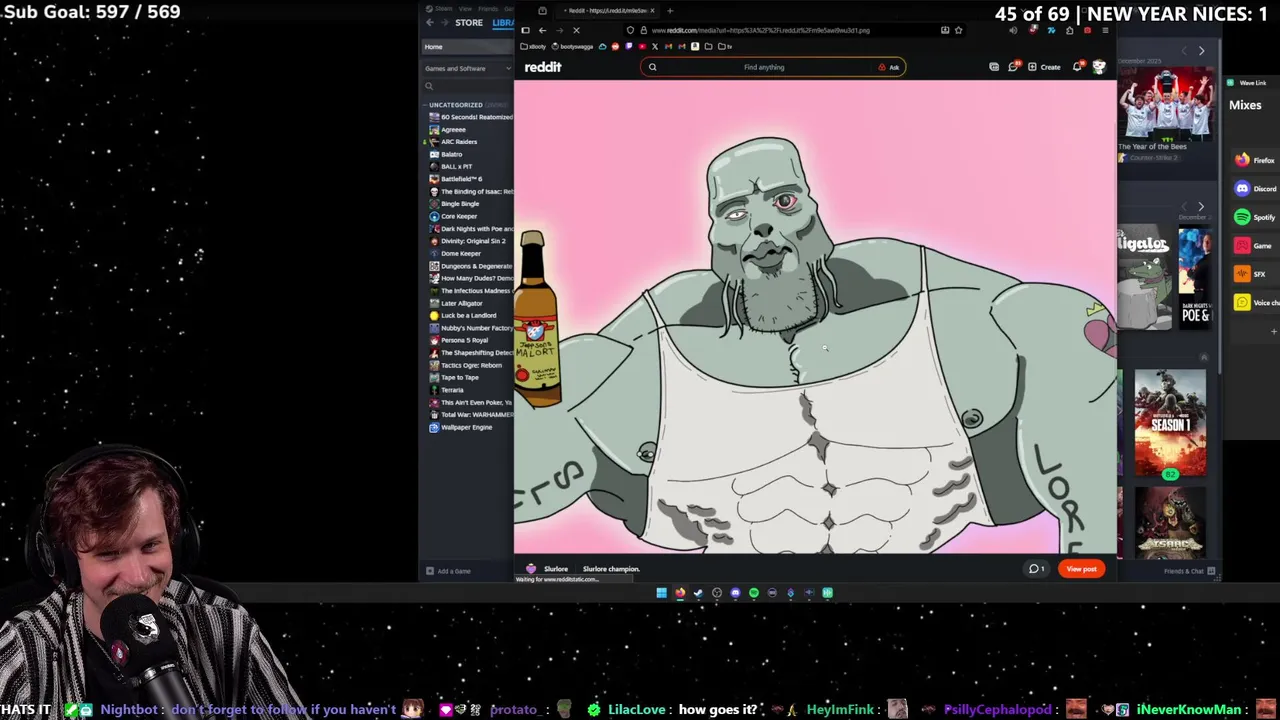The width and height of the screenshot is (1280, 720).
Task: Click Firefox icon on taskbar
Action: (680, 593)
